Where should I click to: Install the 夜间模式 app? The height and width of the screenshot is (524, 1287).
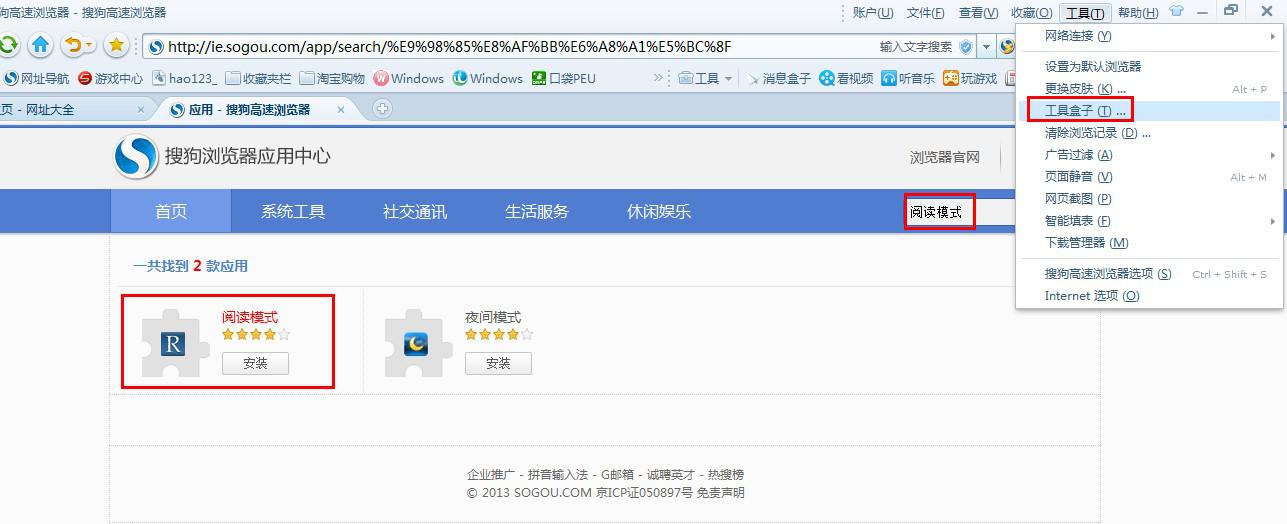click(x=498, y=364)
